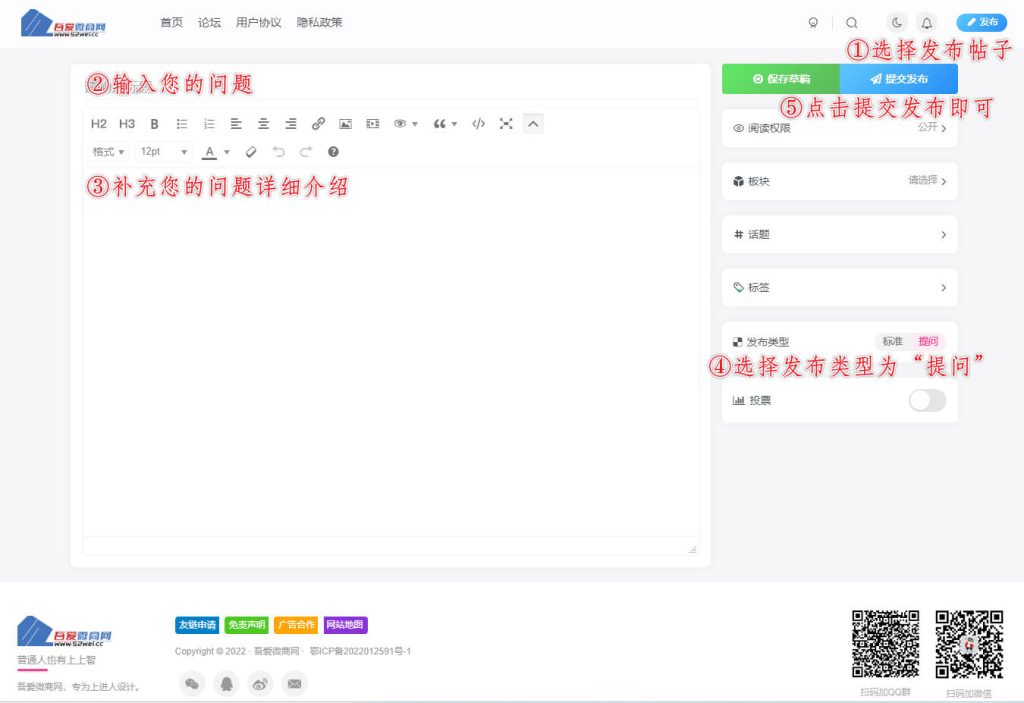
Task: Click the 提交发布 submit button
Action: (899, 79)
